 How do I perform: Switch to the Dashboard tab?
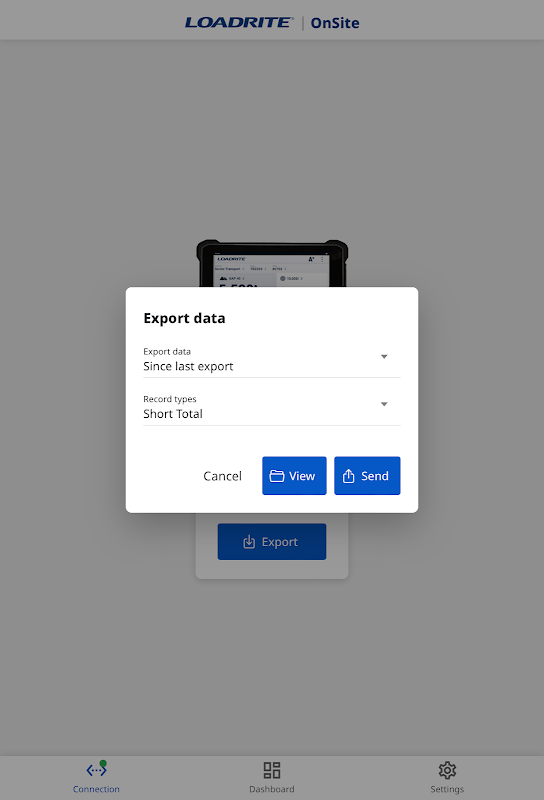(272, 777)
